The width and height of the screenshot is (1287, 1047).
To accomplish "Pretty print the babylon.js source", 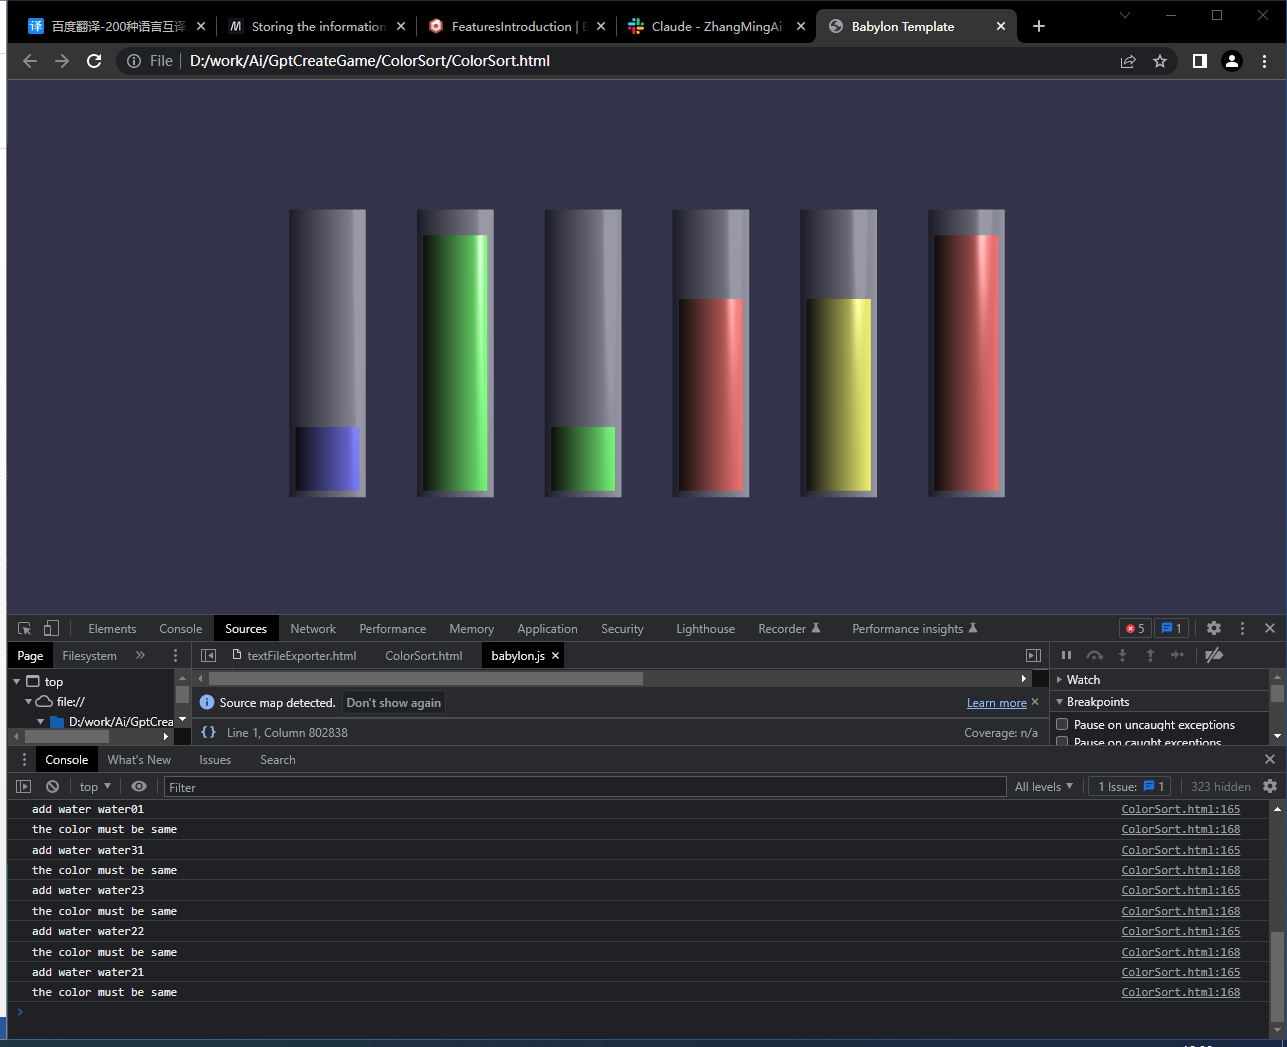I will (x=208, y=732).
